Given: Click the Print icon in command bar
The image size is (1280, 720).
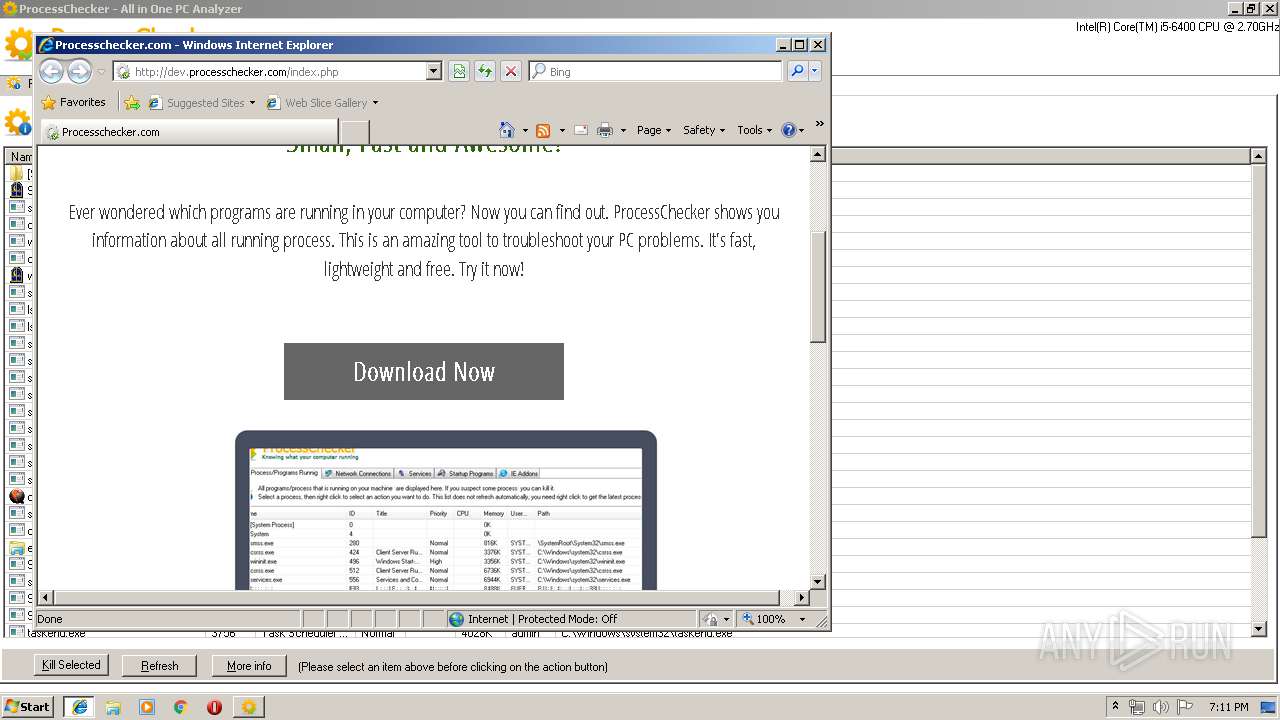Looking at the screenshot, I should tap(605, 130).
